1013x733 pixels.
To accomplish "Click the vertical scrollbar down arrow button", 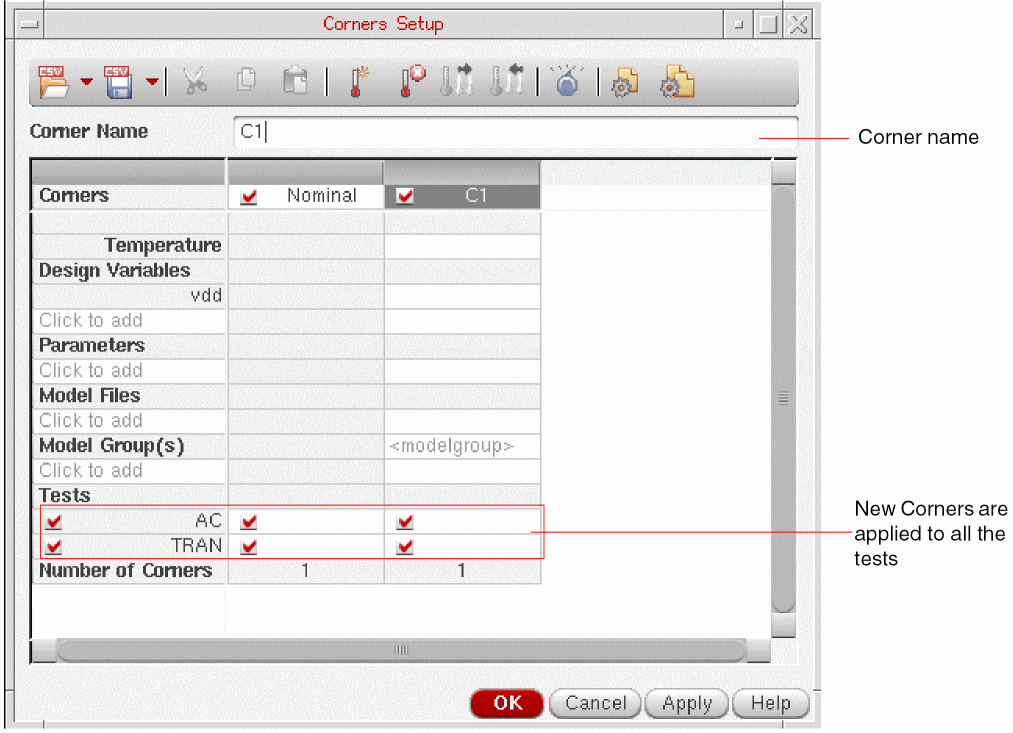I will 783,625.
